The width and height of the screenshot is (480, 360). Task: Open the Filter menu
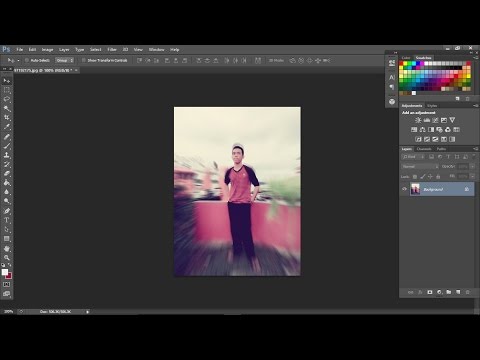[x=112, y=49]
